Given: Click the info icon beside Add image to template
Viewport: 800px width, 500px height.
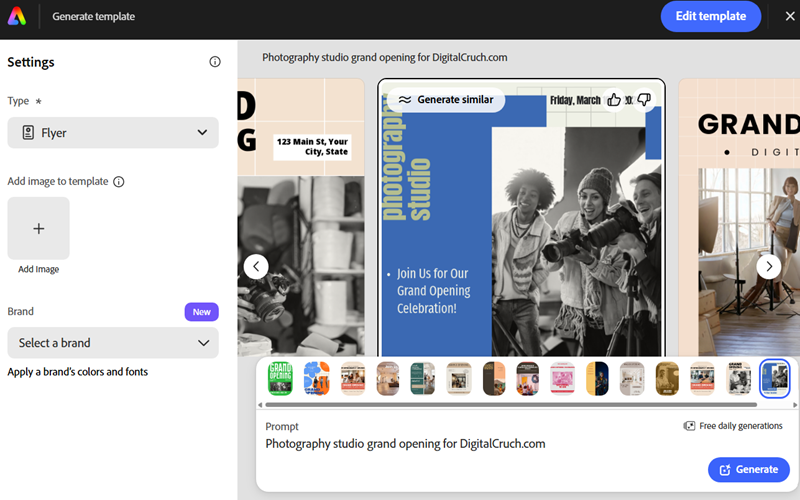Looking at the screenshot, I should point(118,182).
